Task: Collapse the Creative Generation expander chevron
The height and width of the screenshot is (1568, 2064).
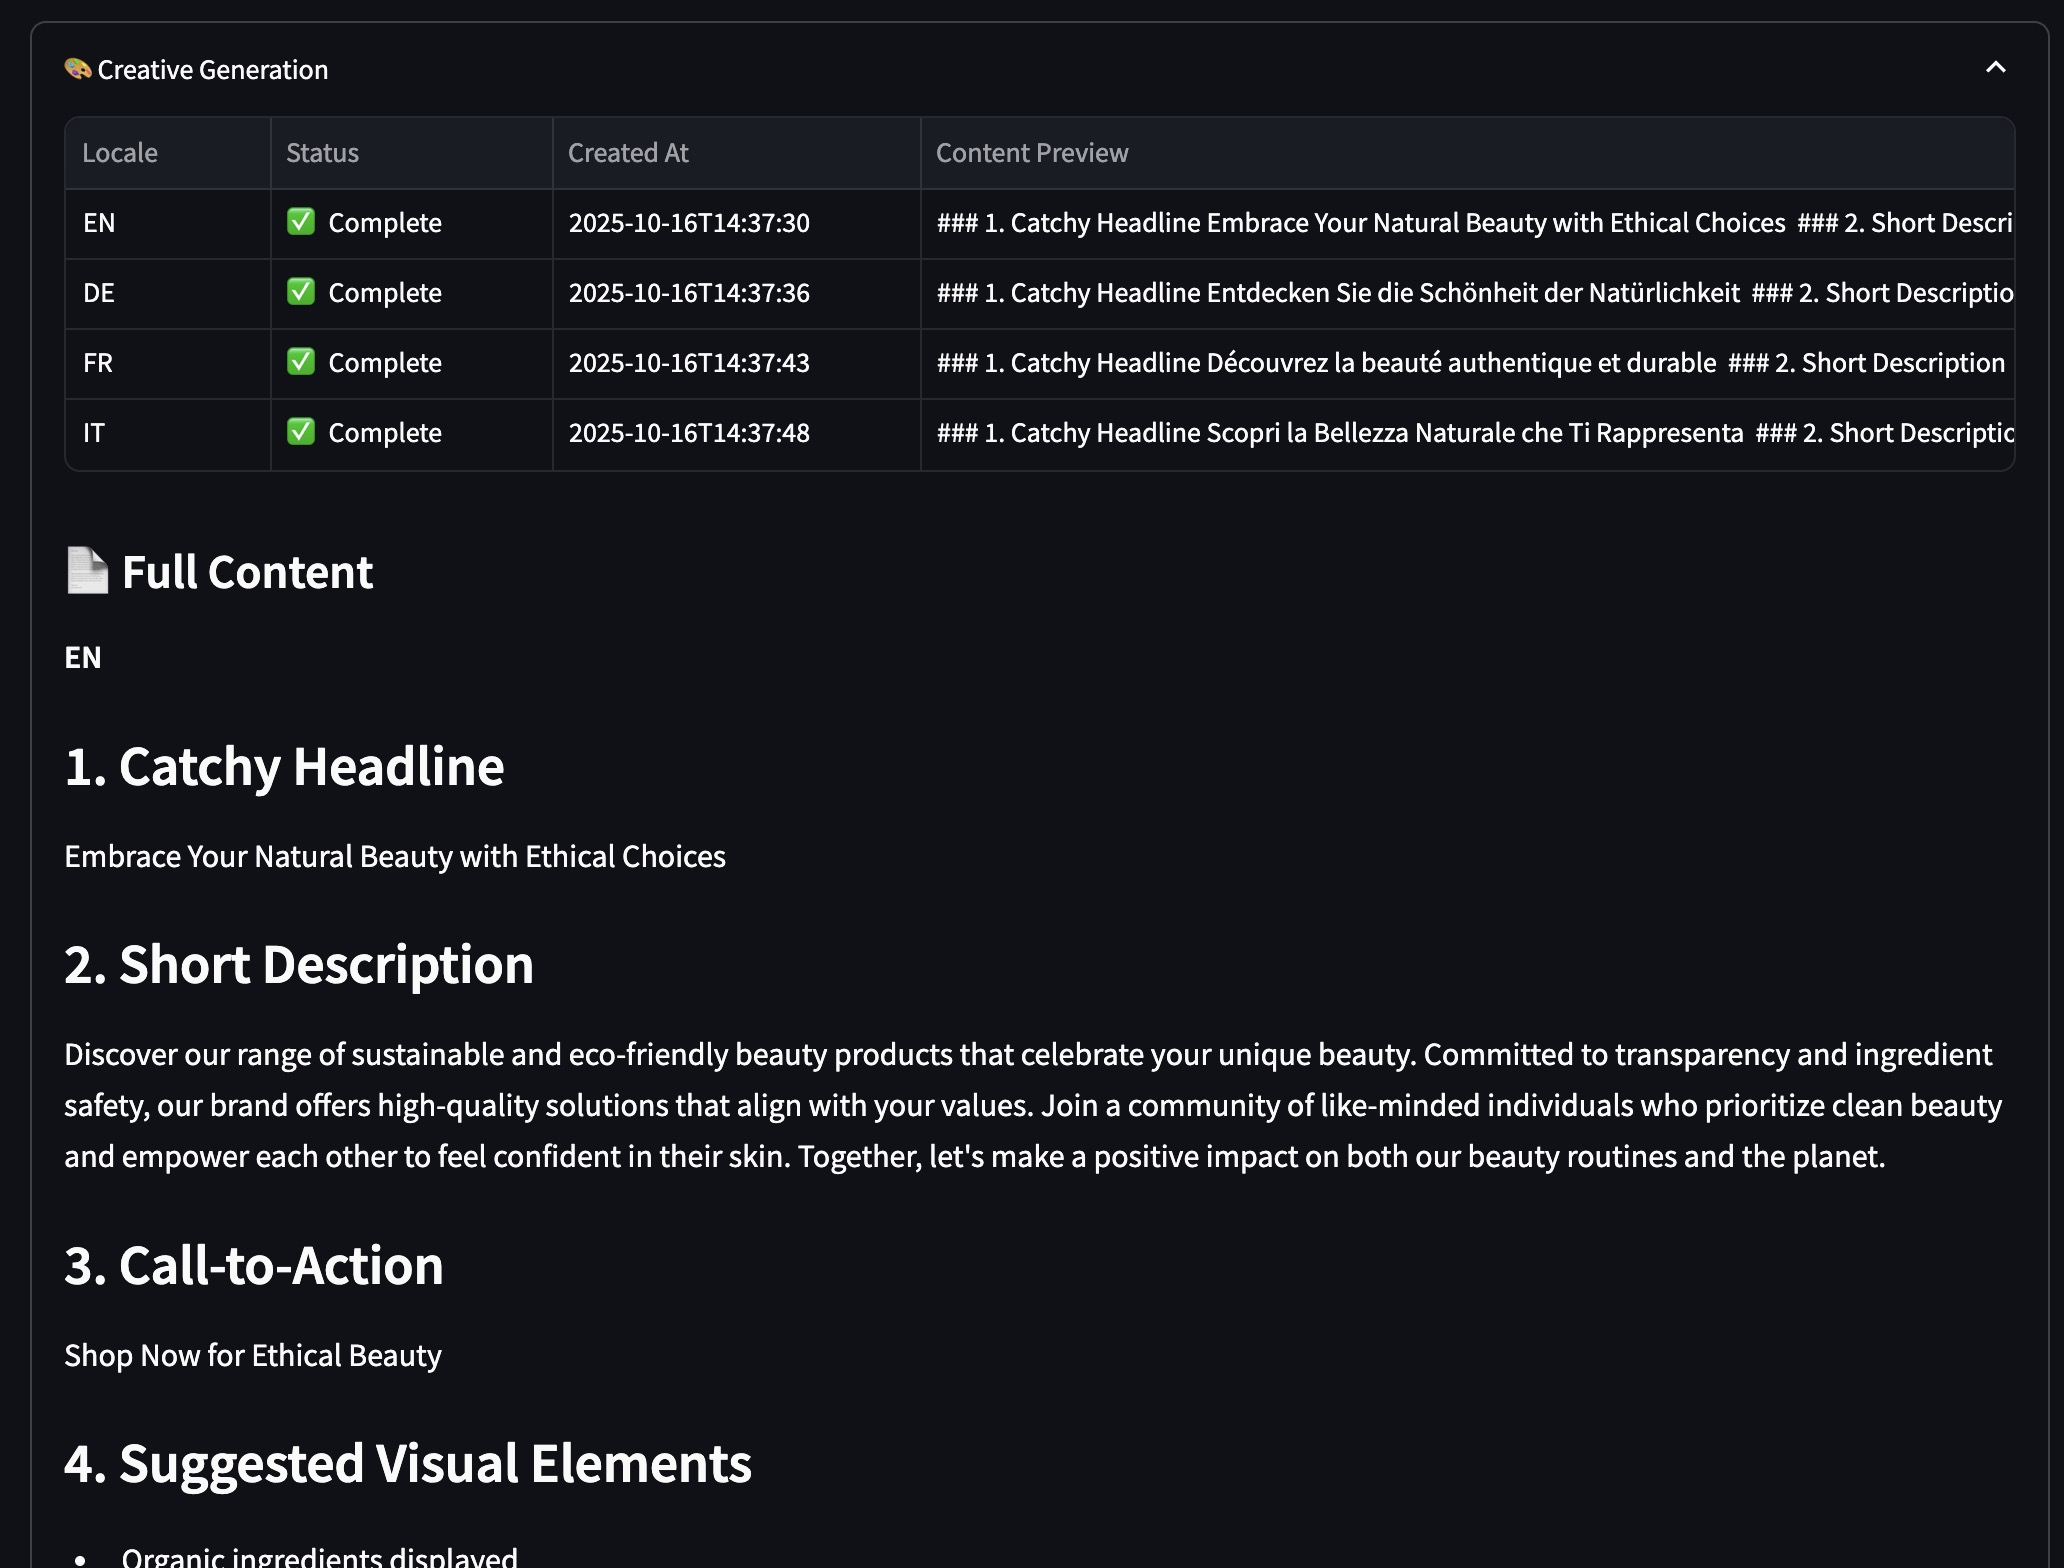Action: pyautogui.click(x=1995, y=68)
